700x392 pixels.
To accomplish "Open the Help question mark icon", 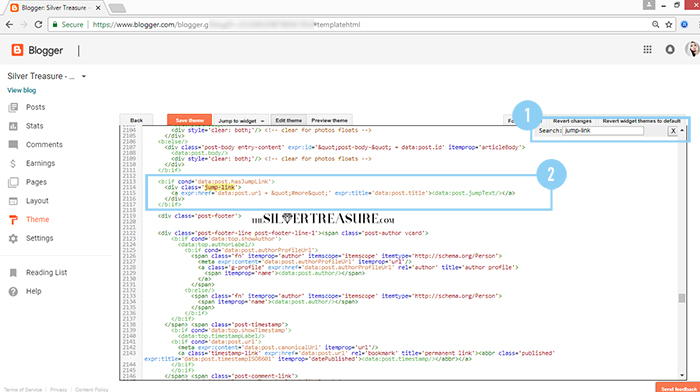I will tap(13, 291).
